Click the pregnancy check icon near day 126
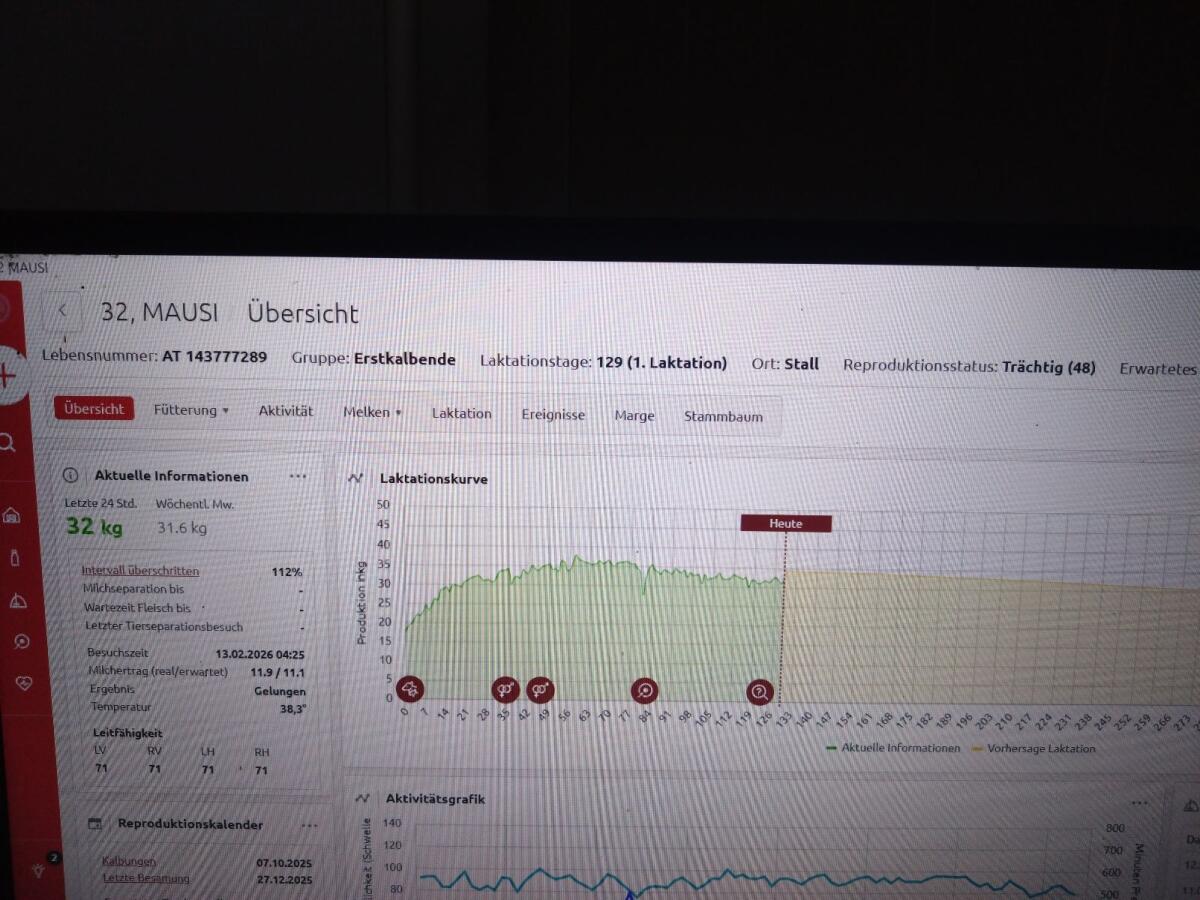Viewport: 1200px width, 900px height. point(760,691)
